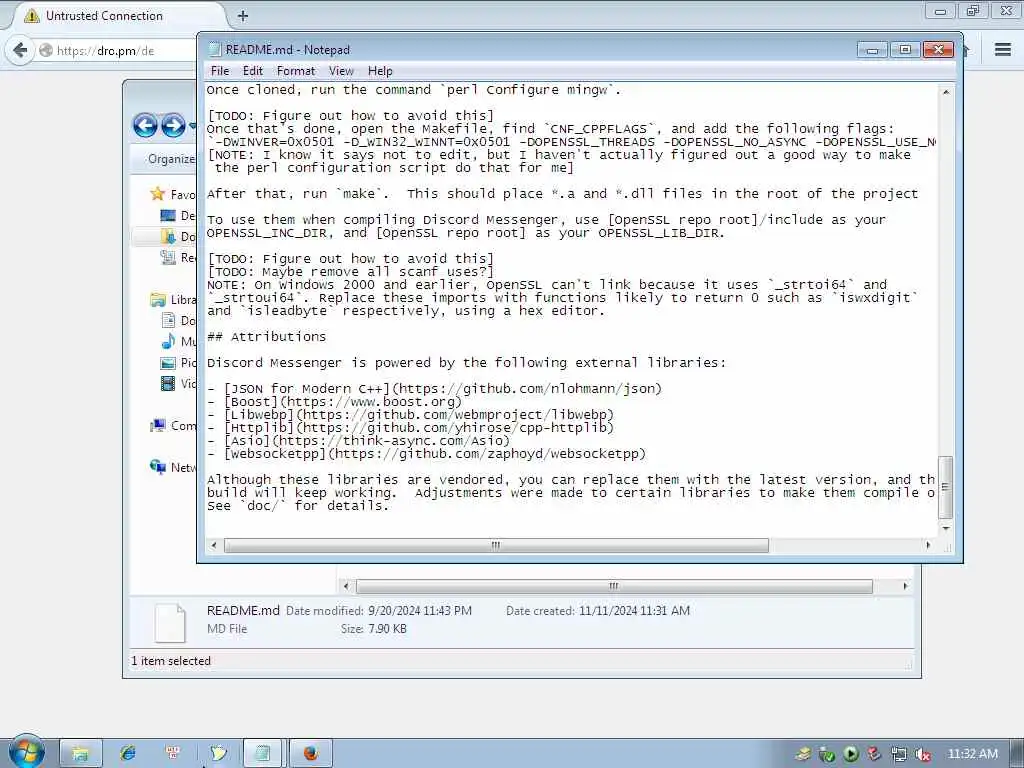Viewport: 1024px width, 768px height.
Task: Click the muted volume tray icon
Action: tap(923, 754)
